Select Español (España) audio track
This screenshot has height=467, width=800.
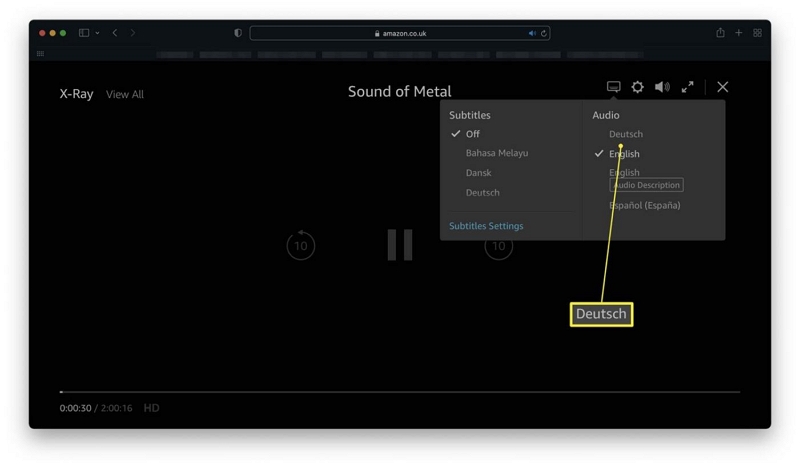point(644,205)
